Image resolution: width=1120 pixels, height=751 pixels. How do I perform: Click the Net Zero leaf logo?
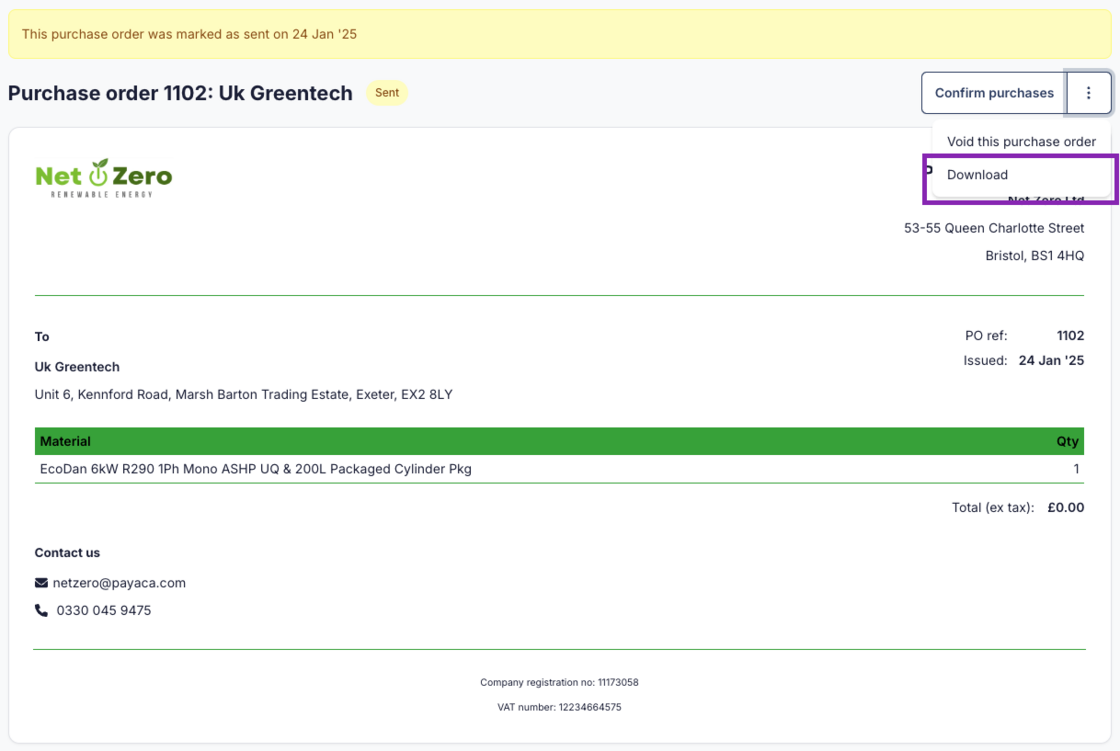[x=103, y=177]
